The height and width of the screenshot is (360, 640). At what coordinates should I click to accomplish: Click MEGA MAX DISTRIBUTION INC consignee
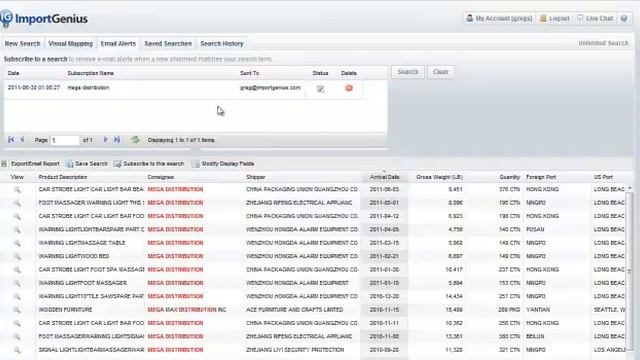(187, 310)
